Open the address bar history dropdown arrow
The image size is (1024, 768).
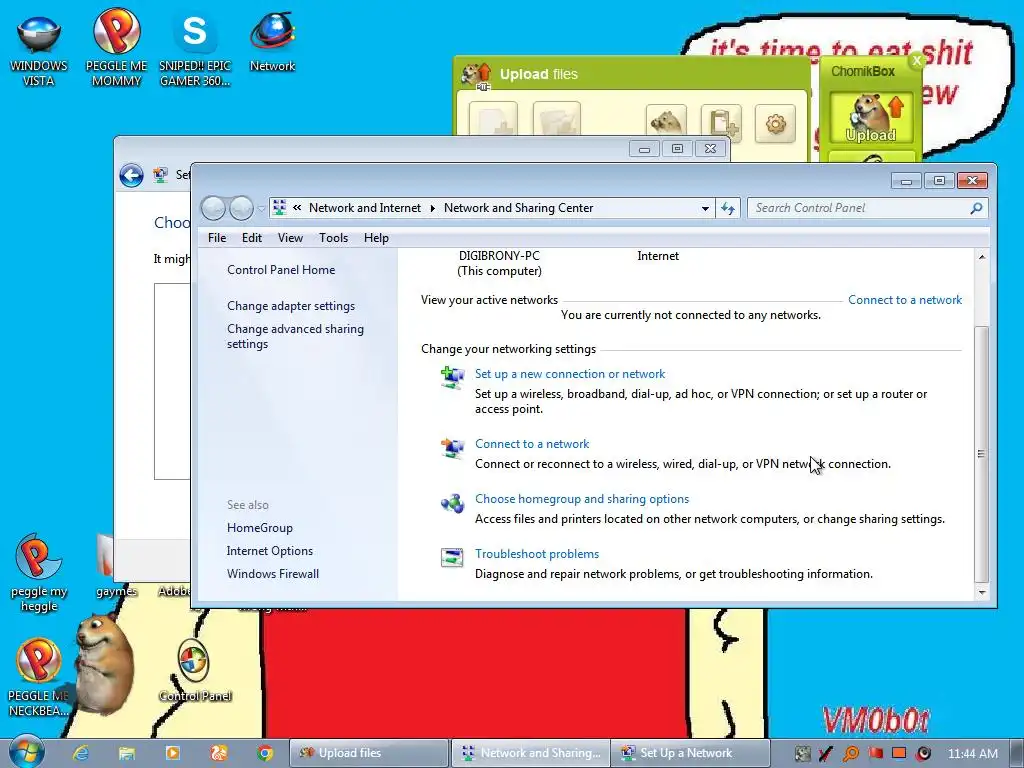(x=705, y=208)
